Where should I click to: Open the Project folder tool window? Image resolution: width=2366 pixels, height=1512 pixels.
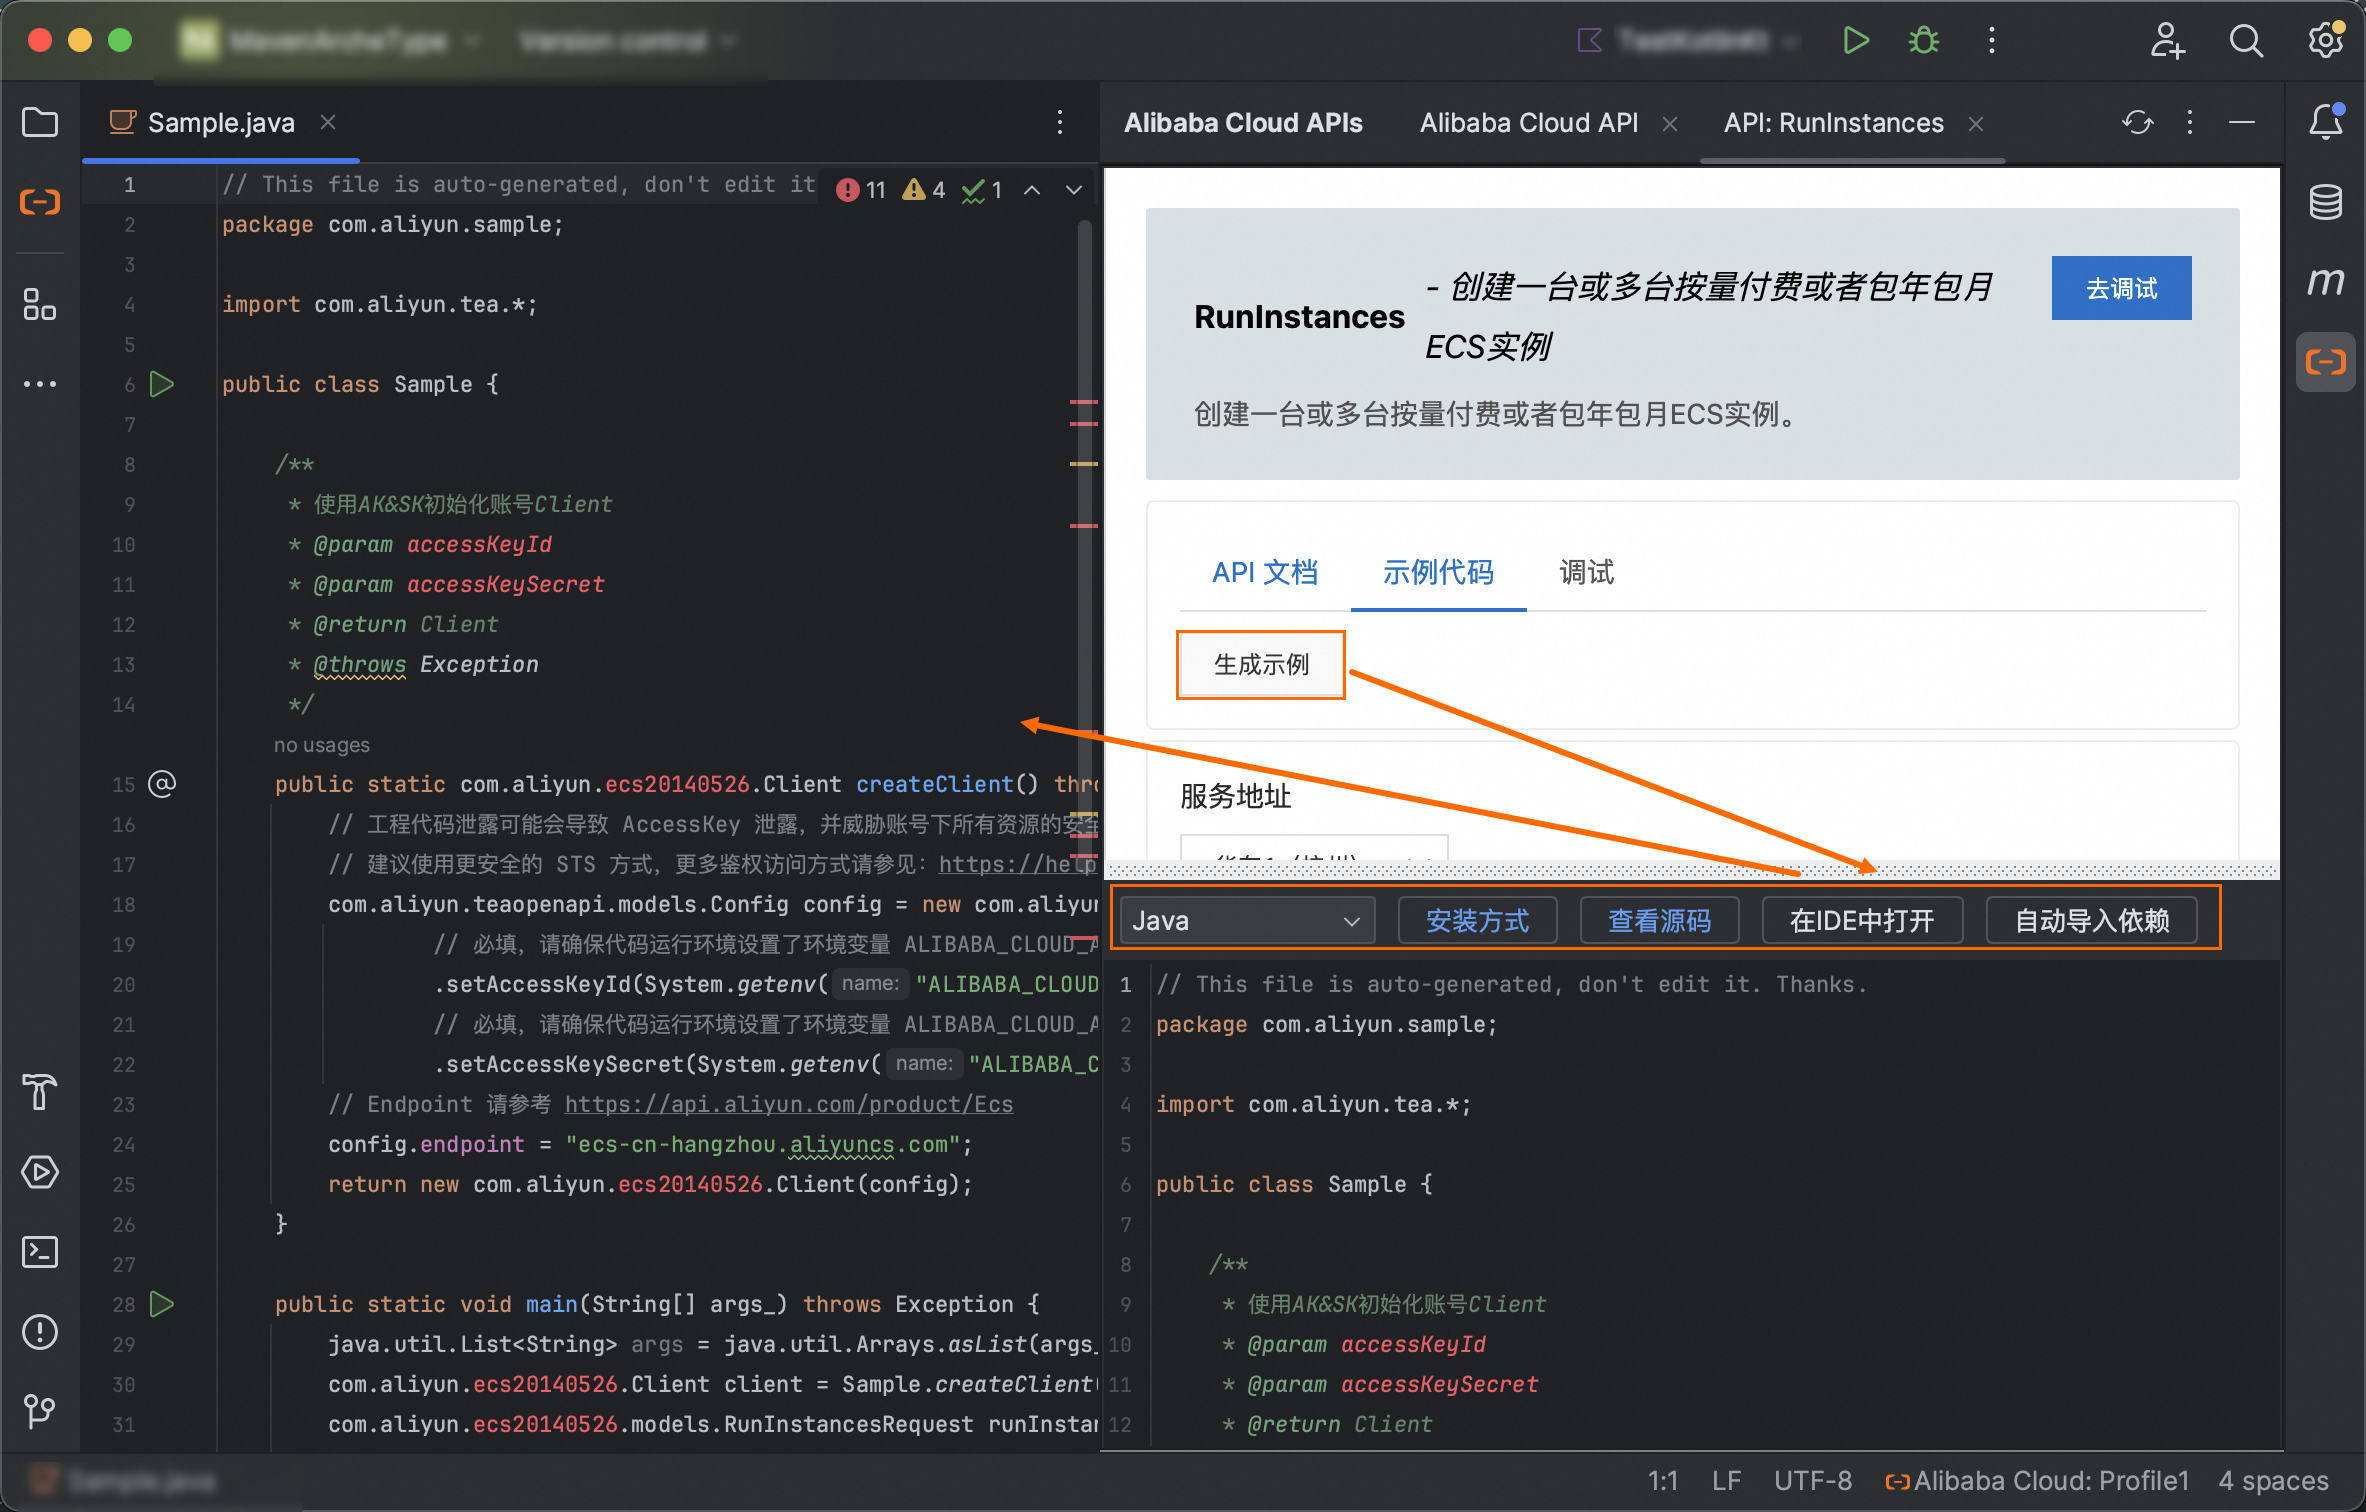click(x=40, y=123)
